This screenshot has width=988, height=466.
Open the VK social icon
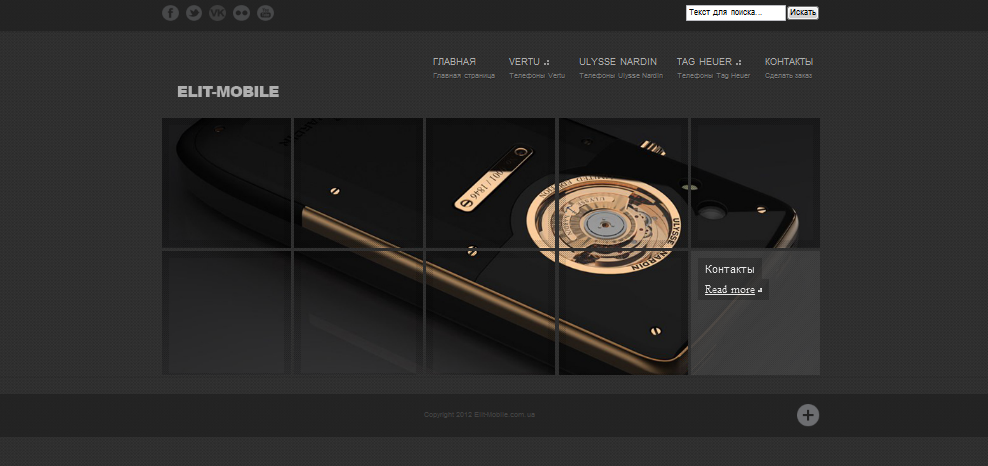[x=217, y=13]
